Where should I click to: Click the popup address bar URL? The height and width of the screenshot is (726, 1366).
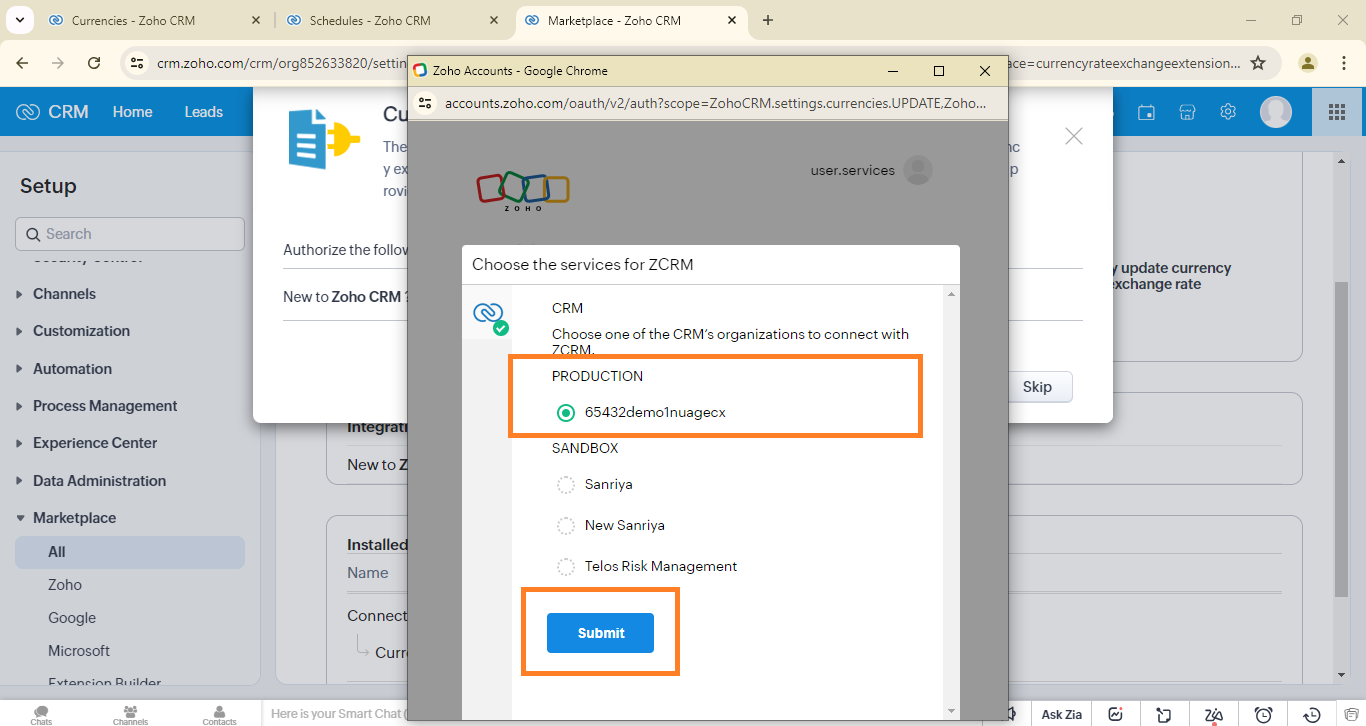coord(715,103)
